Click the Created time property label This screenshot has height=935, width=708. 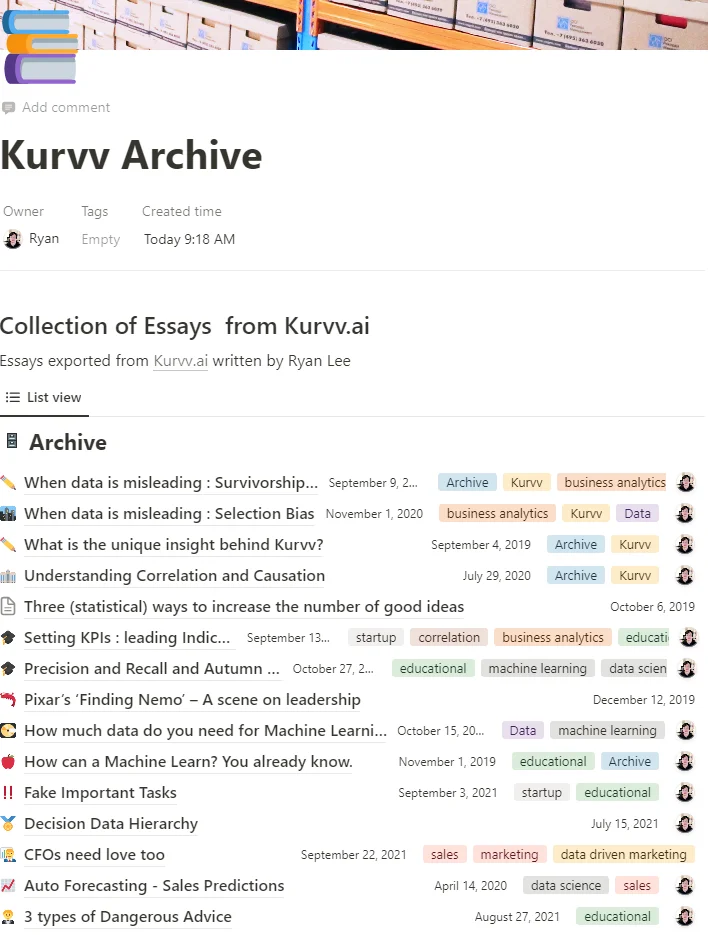(x=182, y=212)
